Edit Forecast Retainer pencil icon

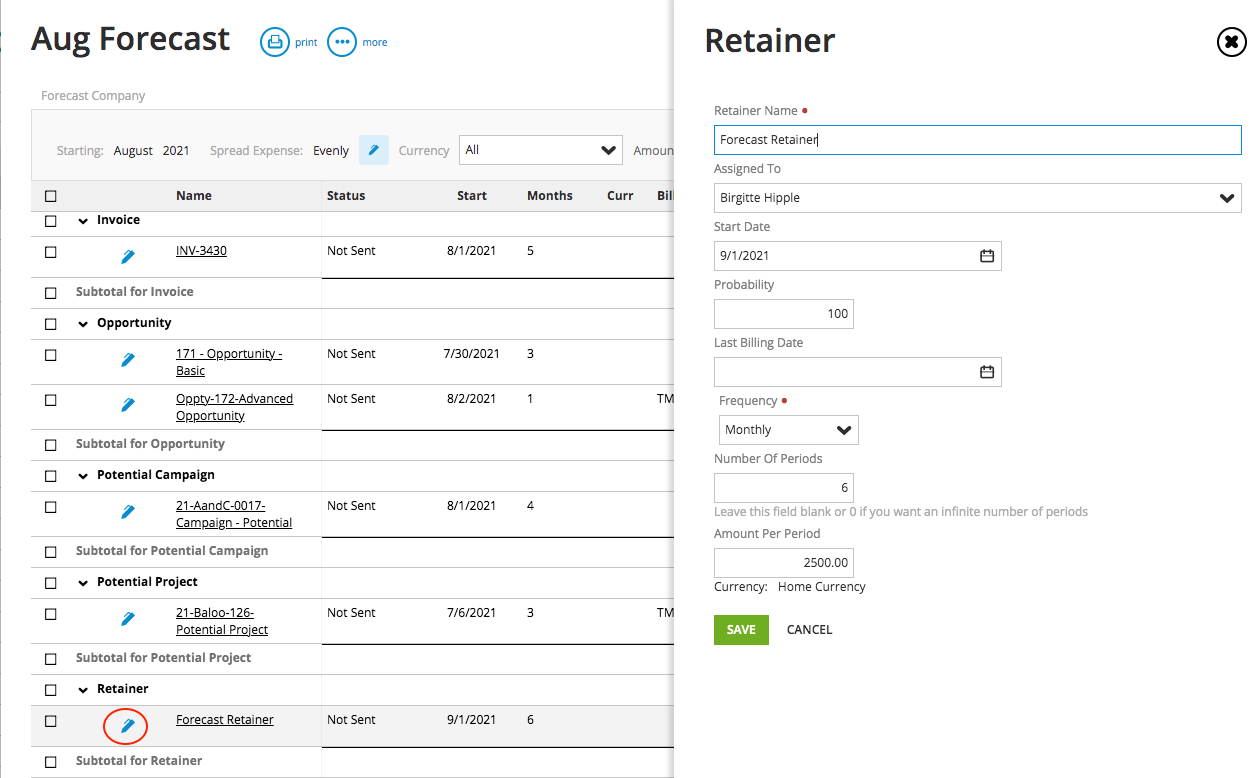[127, 726]
